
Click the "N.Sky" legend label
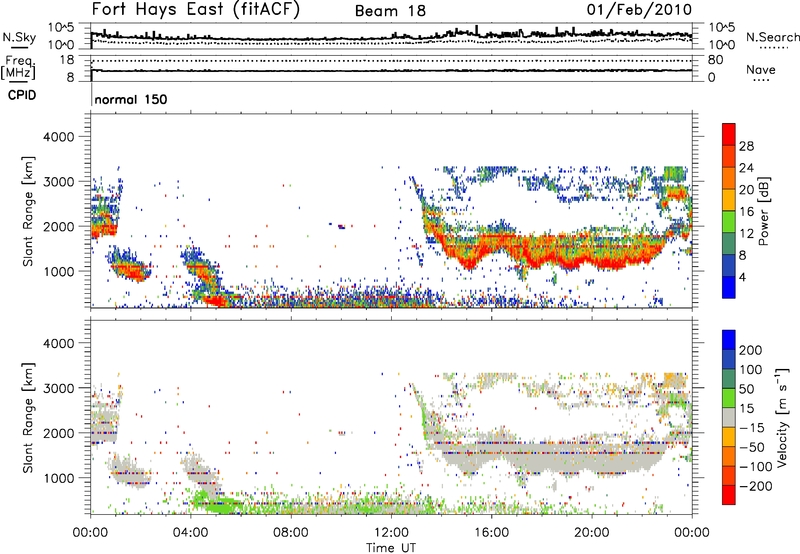pyautogui.click(x=19, y=37)
